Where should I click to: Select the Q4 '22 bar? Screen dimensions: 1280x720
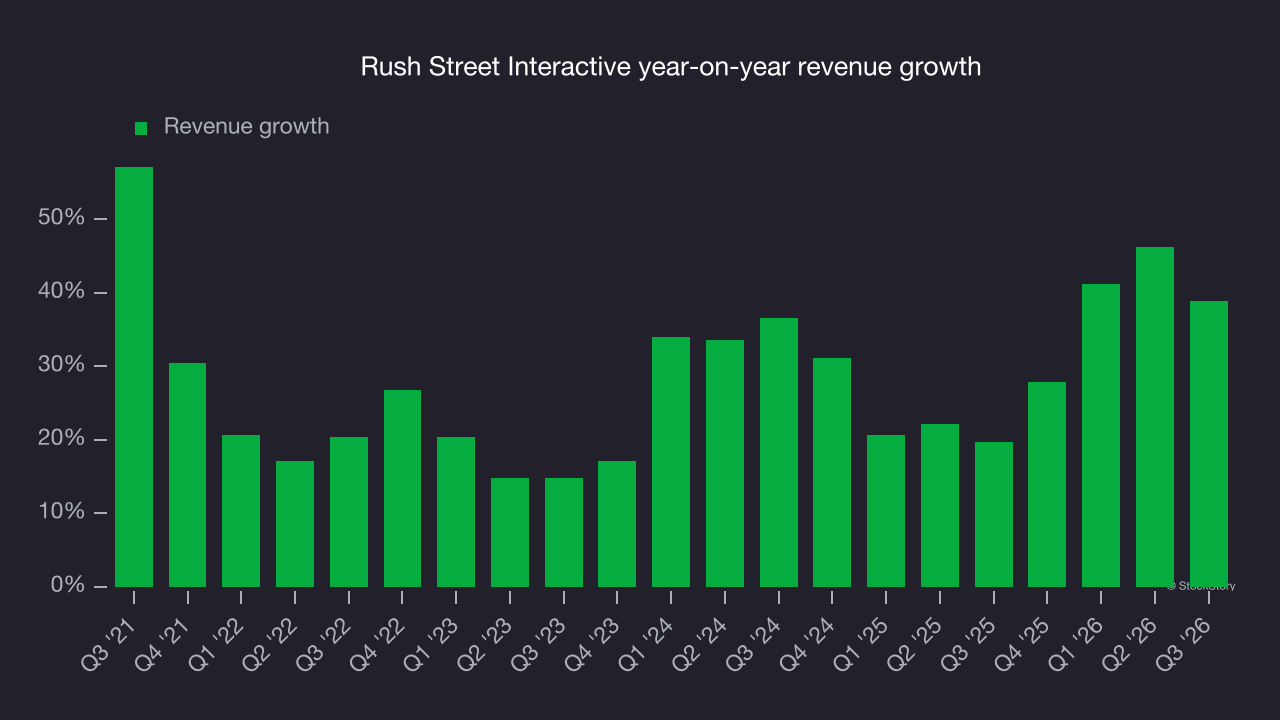click(x=402, y=488)
